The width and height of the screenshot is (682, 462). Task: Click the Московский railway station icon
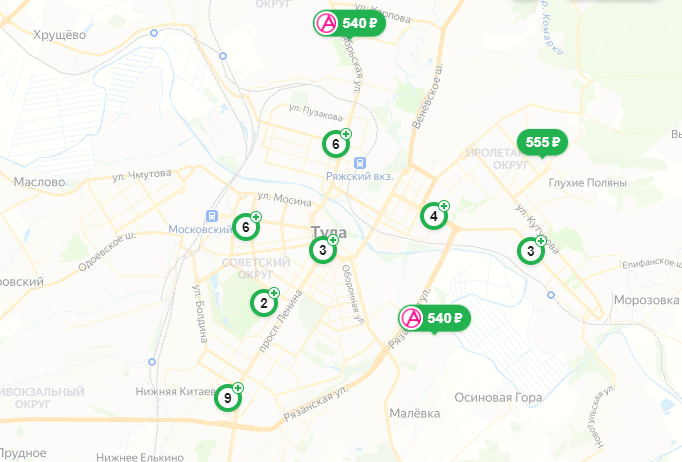(212, 216)
